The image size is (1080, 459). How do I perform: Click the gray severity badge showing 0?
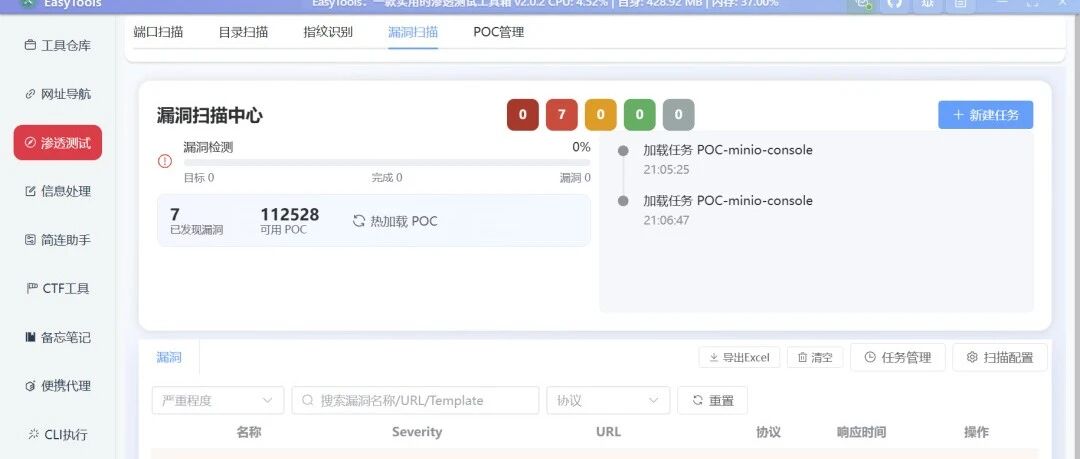tap(678, 115)
